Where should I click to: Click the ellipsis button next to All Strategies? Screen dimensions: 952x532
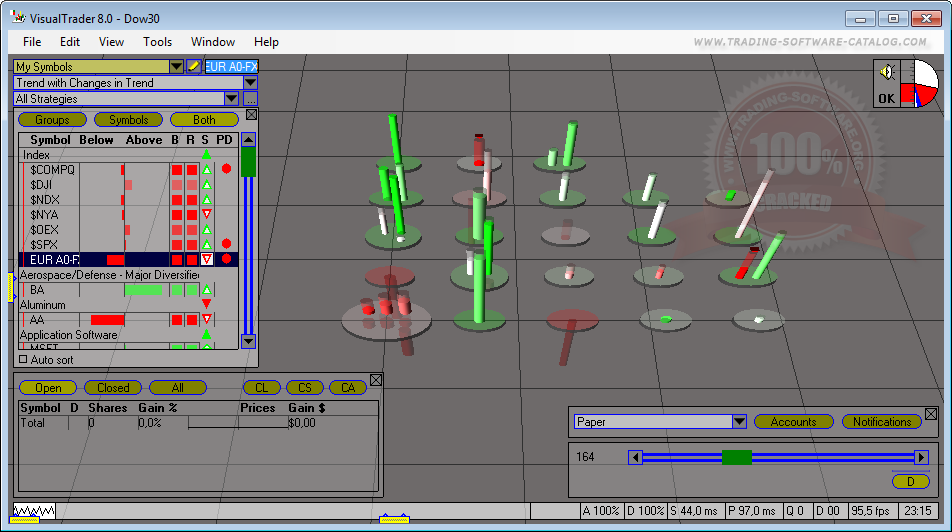point(250,99)
